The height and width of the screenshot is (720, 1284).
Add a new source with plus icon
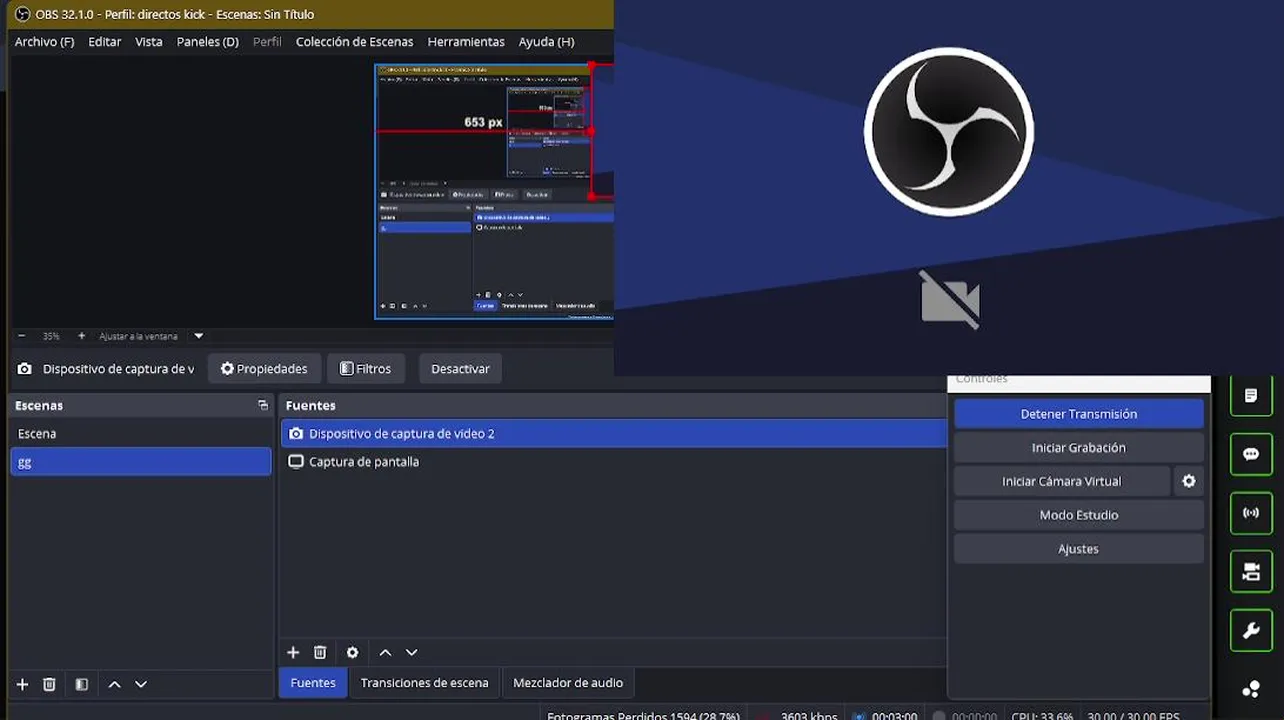(x=293, y=652)
